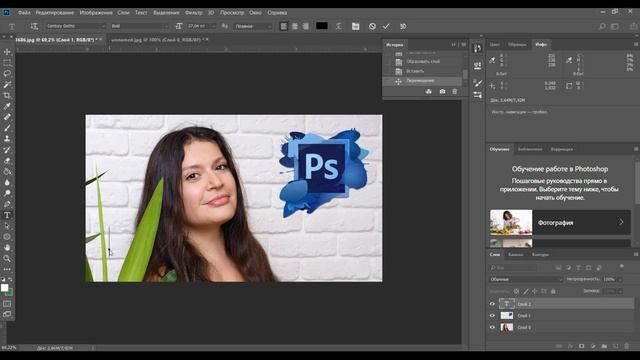Select the Rectangular Marquee tool

click(x=7, y=63)
